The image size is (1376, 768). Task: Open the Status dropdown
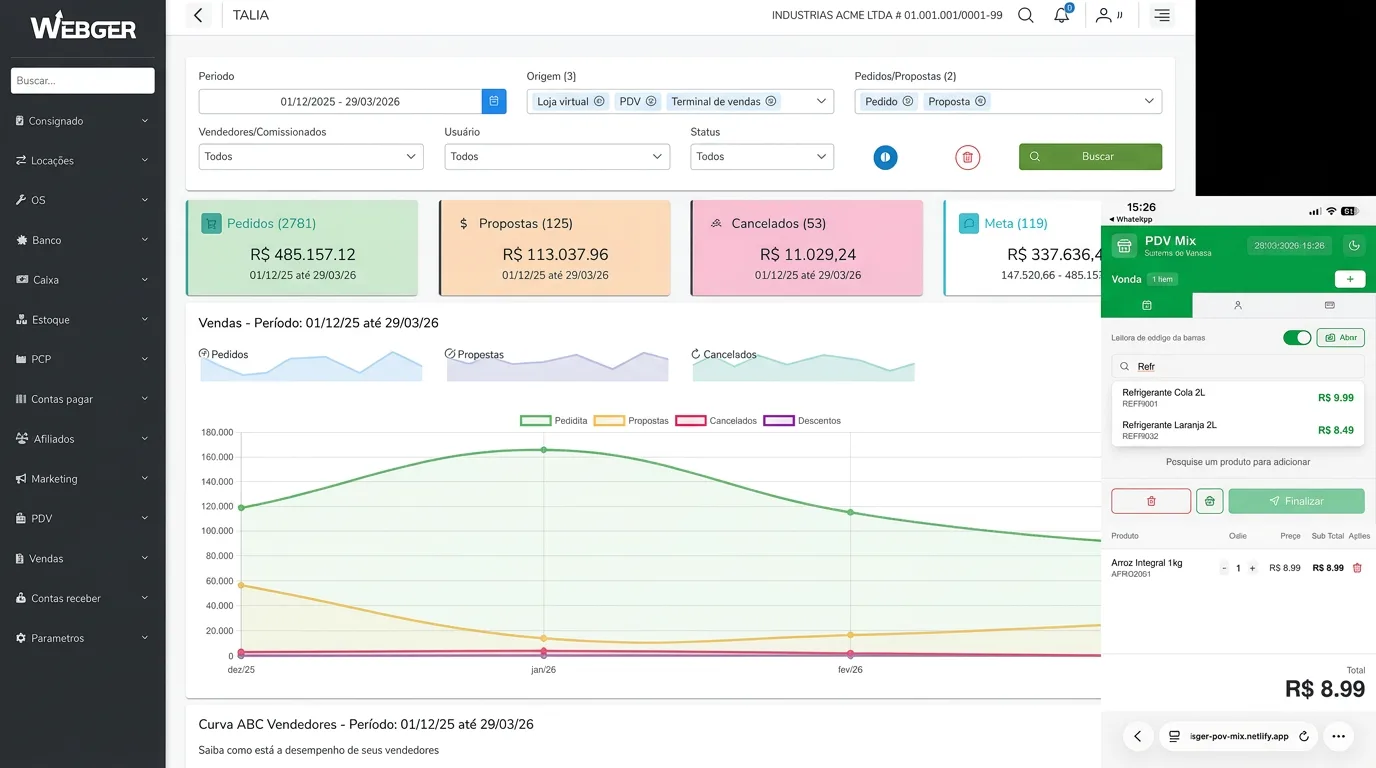click(x=762, y=157)
